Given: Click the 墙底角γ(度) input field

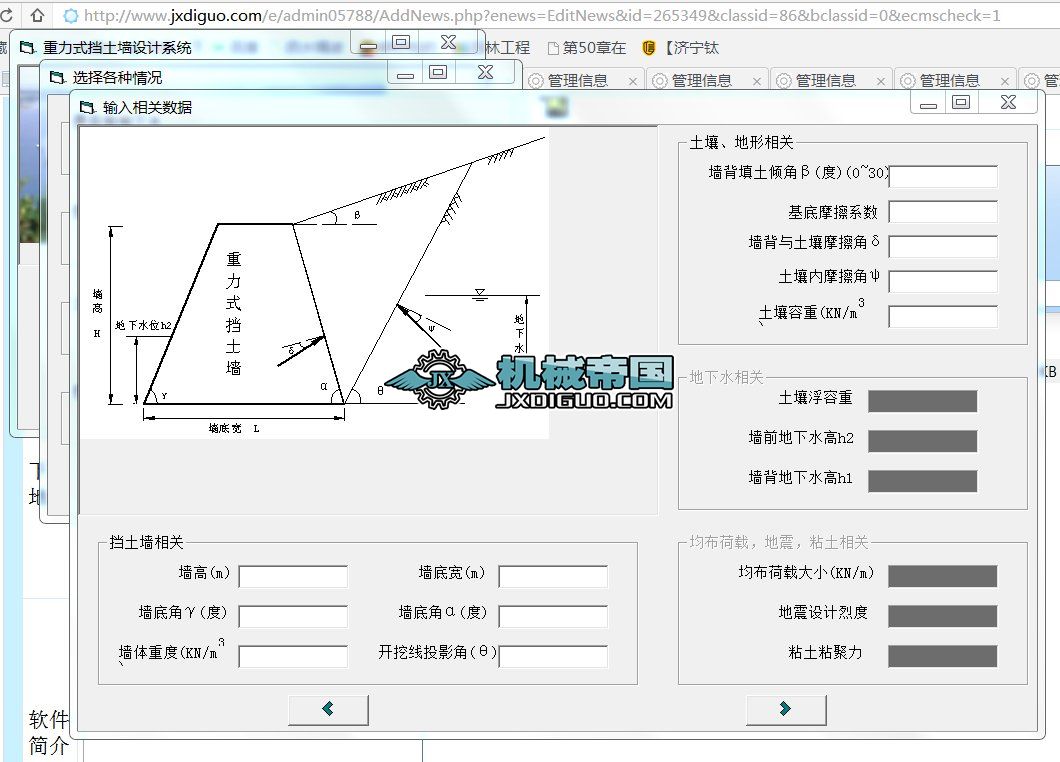Looking at the screenshot, I should [293, 617].
